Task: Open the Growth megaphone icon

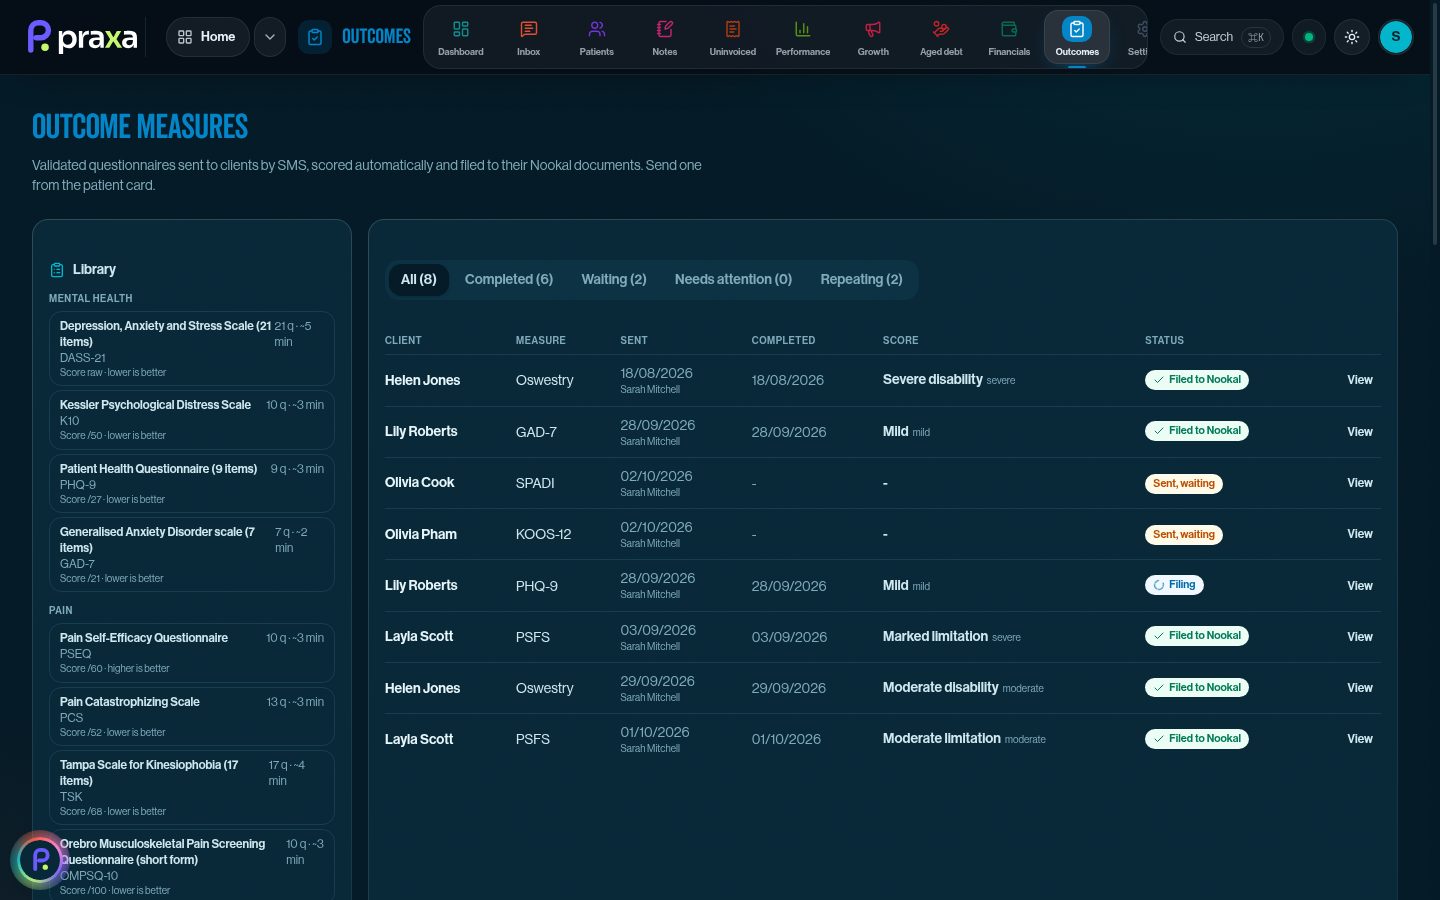Action: click(873, 37)
